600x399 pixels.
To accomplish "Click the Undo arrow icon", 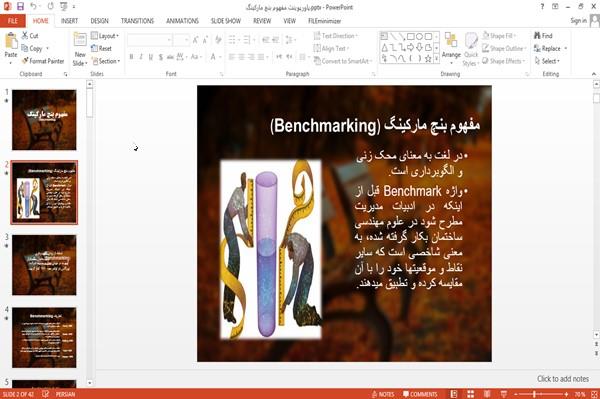I will [x=34, y=7].
